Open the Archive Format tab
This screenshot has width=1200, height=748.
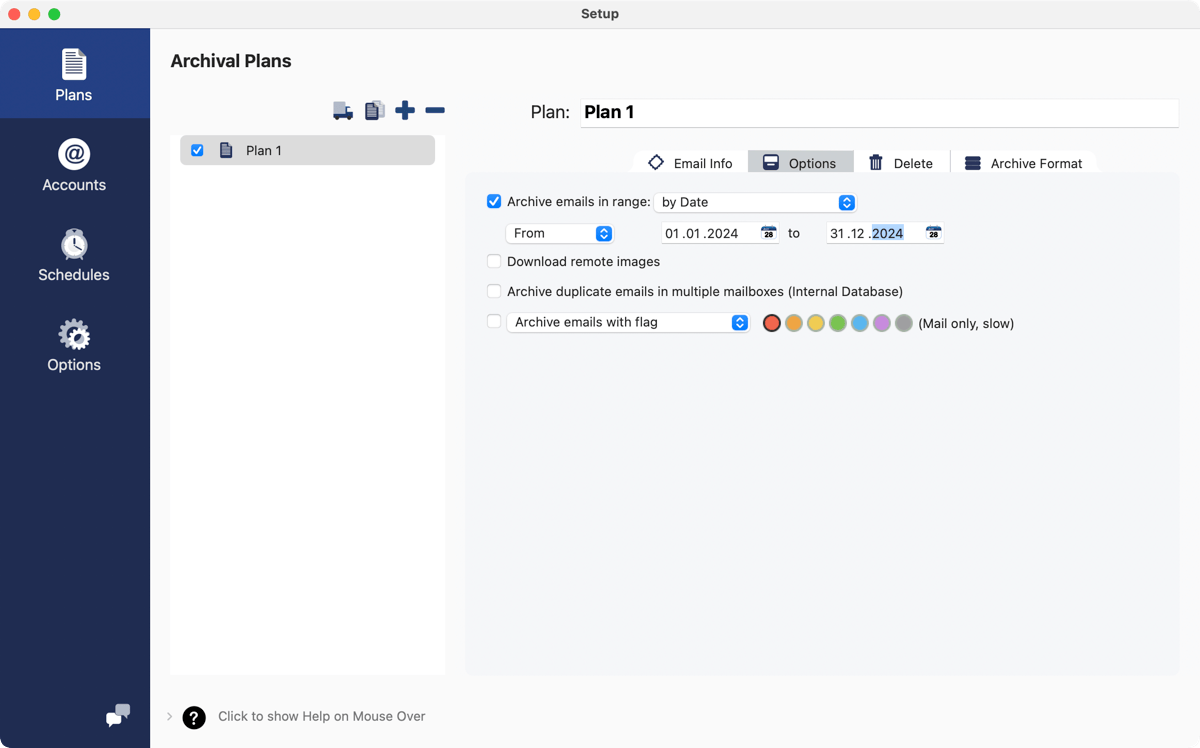[x=1024, y=162]
